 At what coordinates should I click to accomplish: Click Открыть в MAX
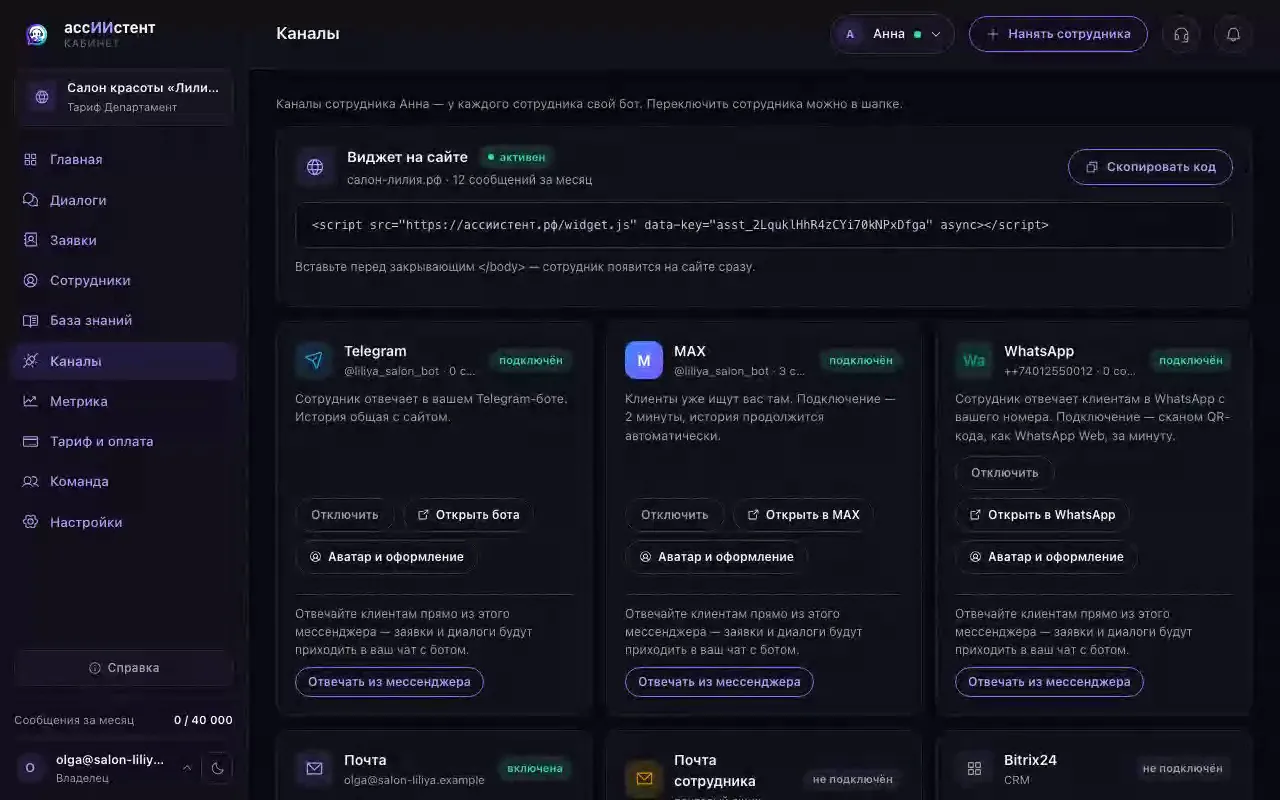tap(803, 515)
